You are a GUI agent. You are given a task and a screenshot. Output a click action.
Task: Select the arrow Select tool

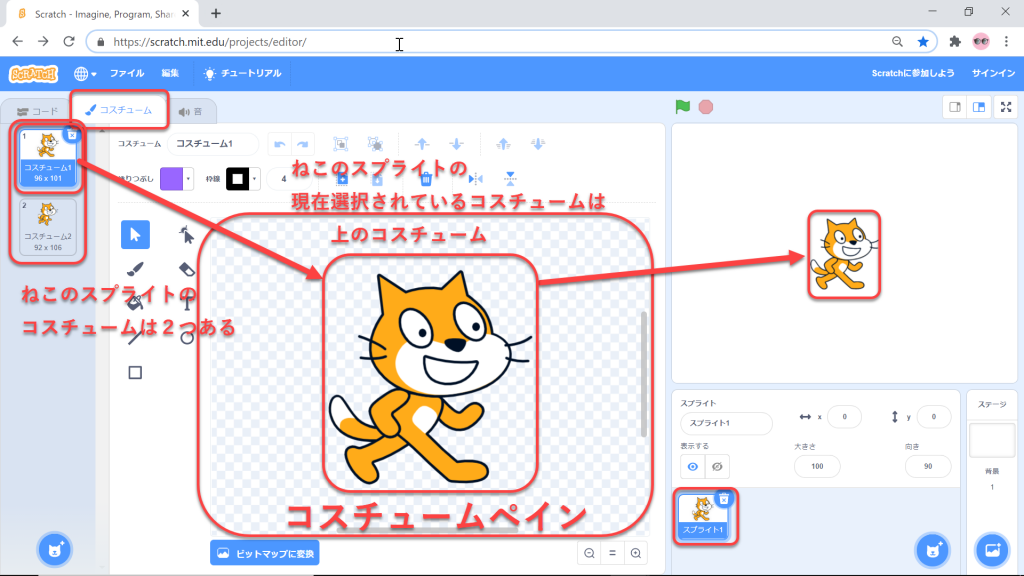point(135,235)
